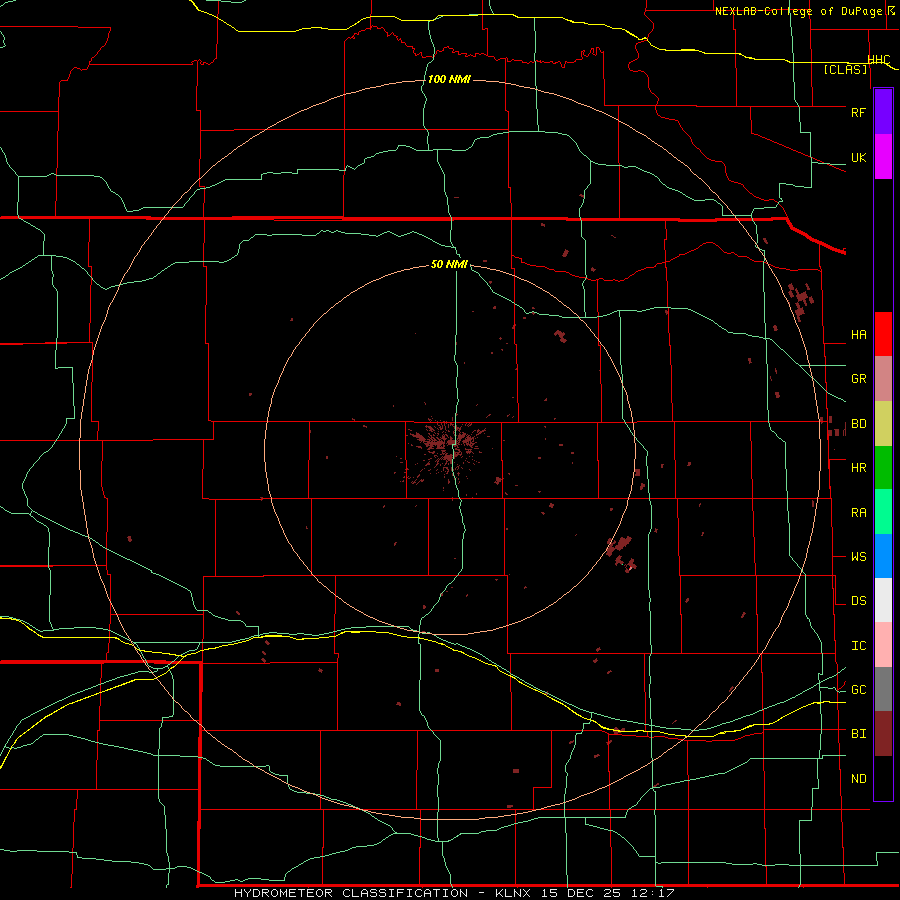Click the 100 NMI range ring label
Screen dimensions: 900x900
[x=449, y=79]
